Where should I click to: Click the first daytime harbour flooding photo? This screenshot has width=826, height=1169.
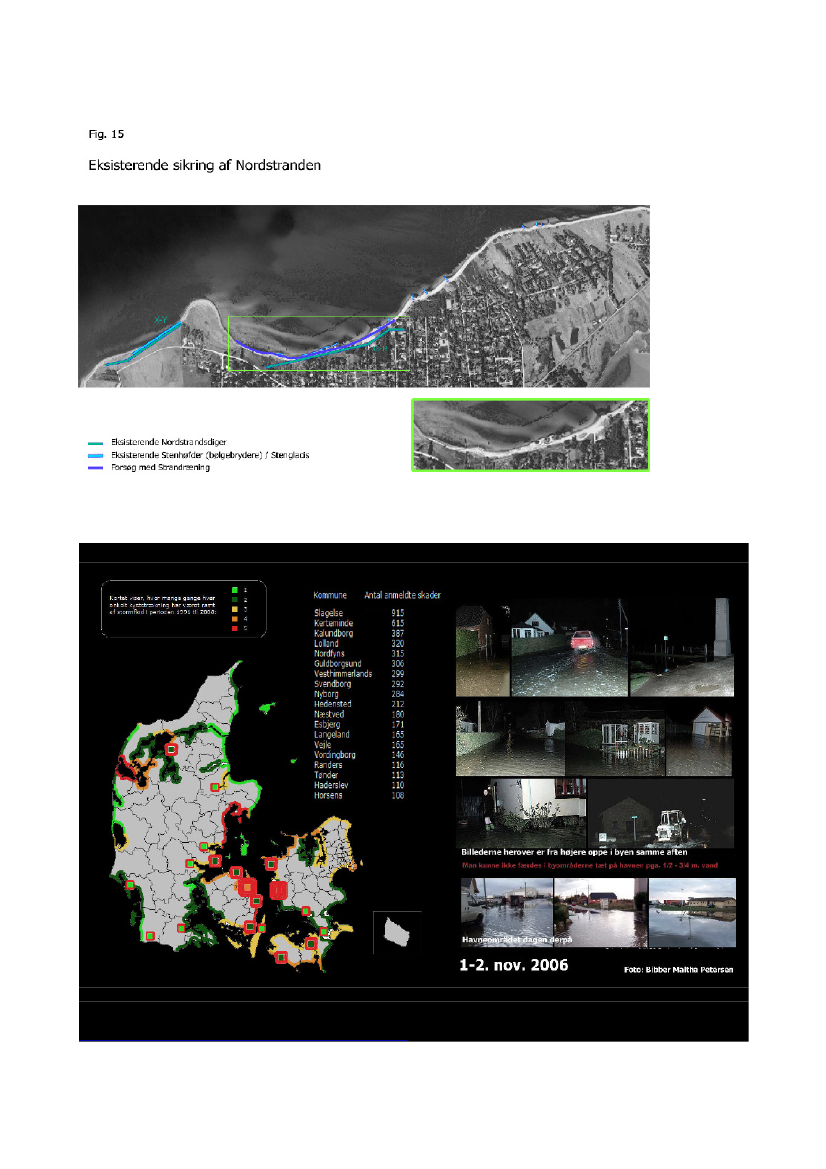[505, 912]
